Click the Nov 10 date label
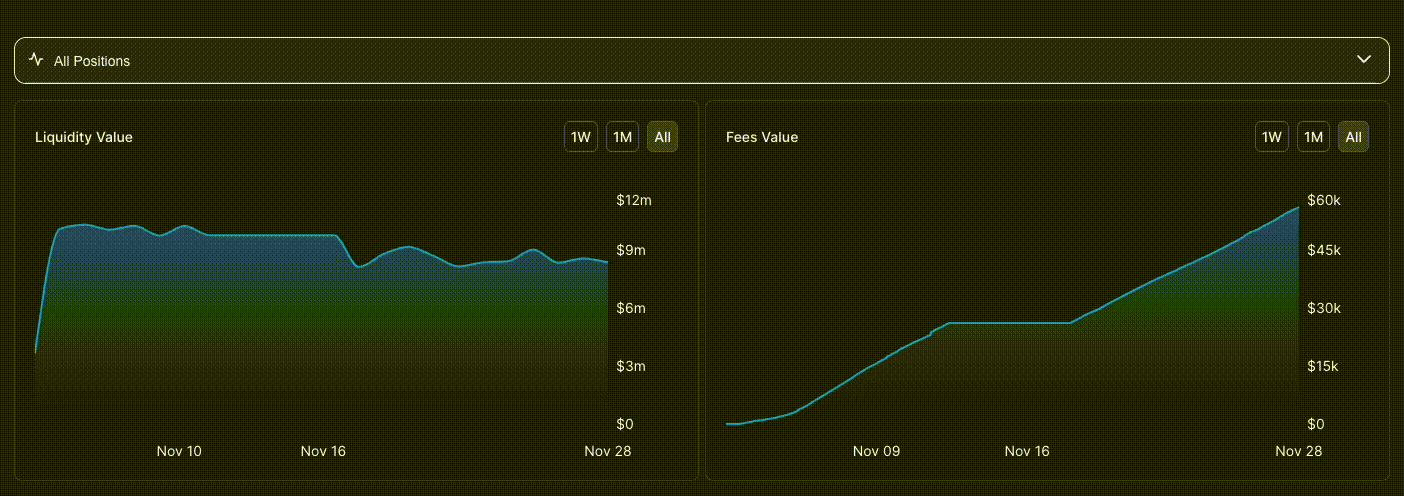 click(179, 451)
